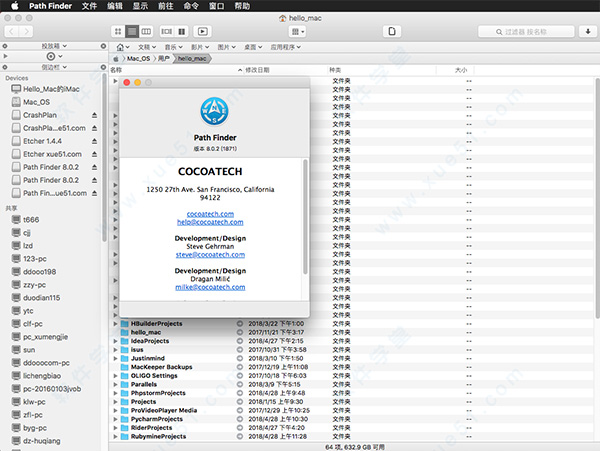This screenshot has height=451, width=600.
Task: Open the 文稿 favorites dropdown
Action: (147, 47)
